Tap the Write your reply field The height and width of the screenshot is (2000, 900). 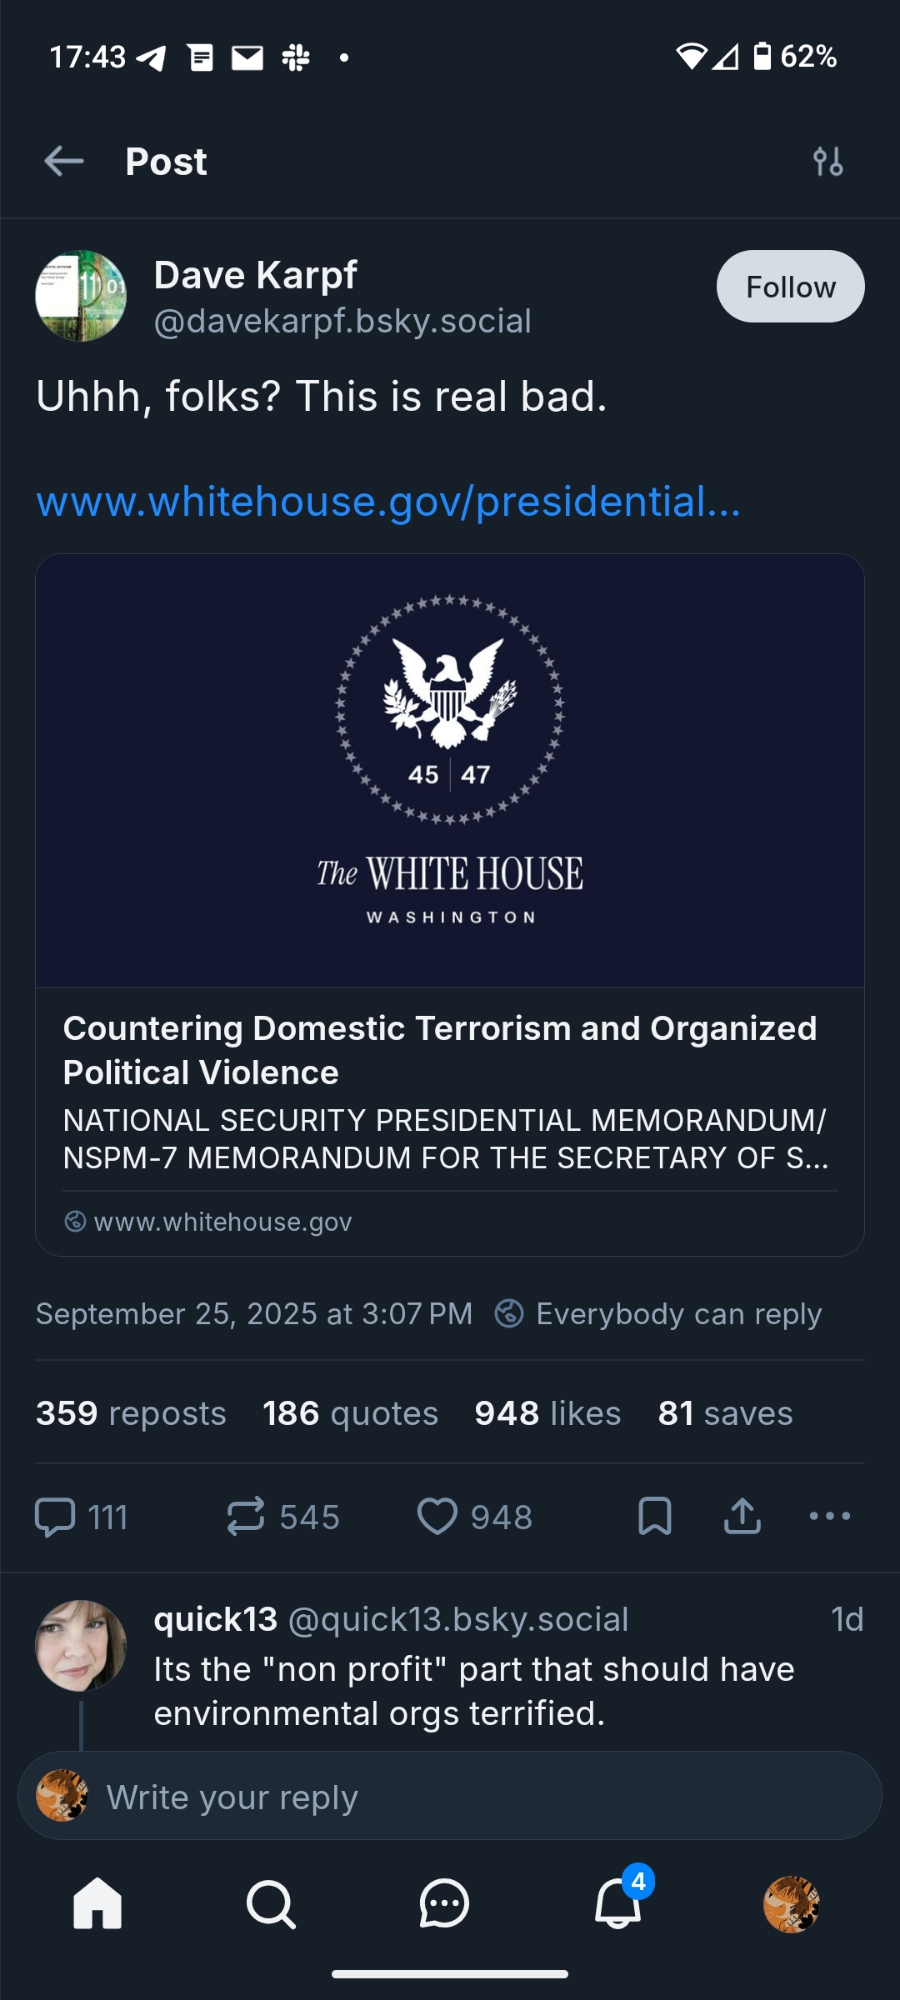coord(450,1797)
